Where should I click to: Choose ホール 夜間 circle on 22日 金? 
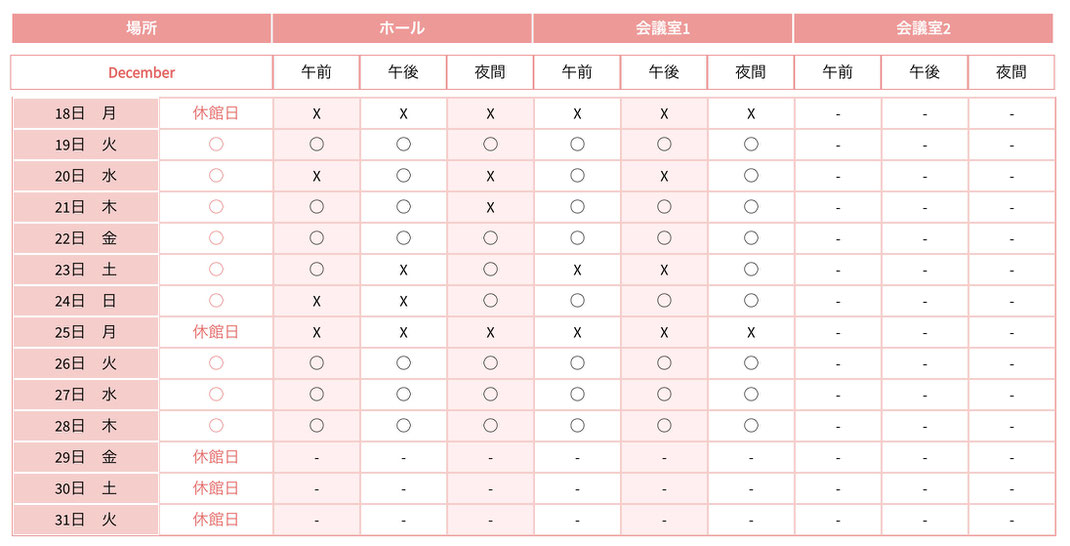coord(490,238)
